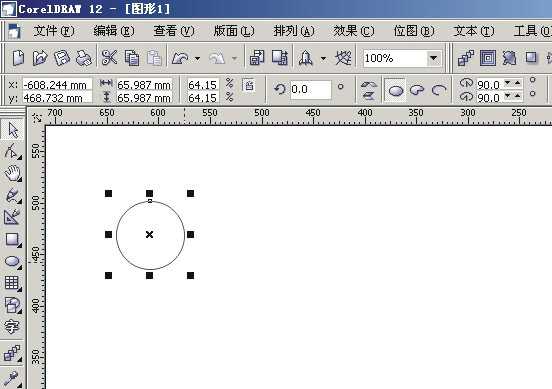Open the 编辑(E) menu
The image size is (552, 389).
pyautogui.click(x=114, y=31)
